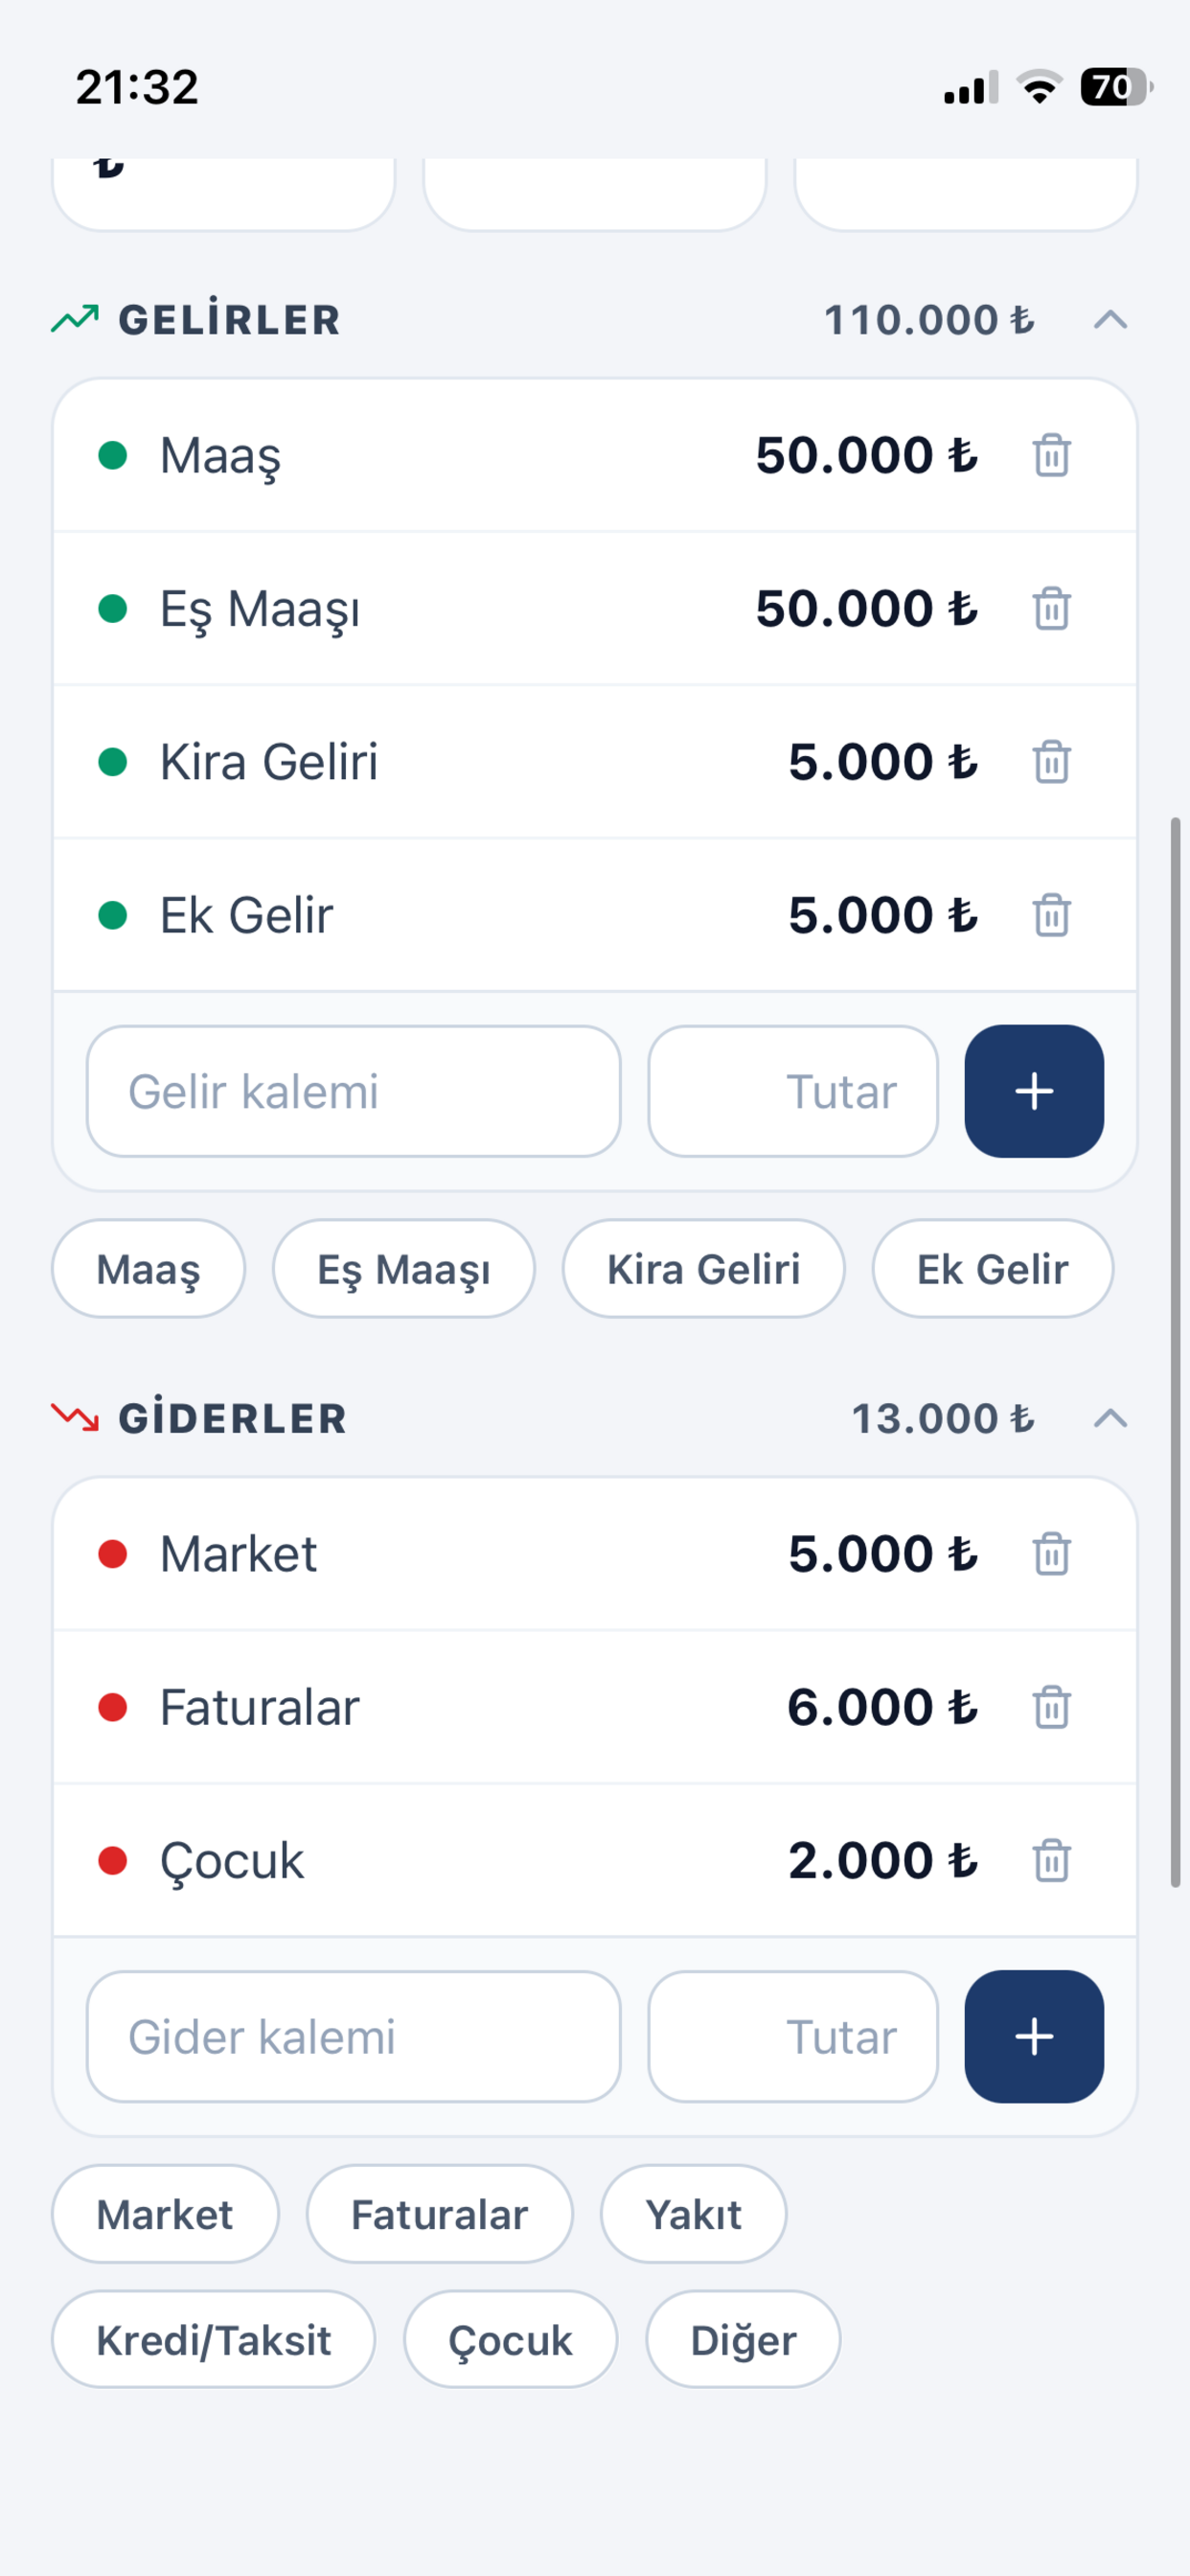Focus the Gelir kalemi input field
The height and width of the screenshot is (2576, 1190).
point(353,1091)
